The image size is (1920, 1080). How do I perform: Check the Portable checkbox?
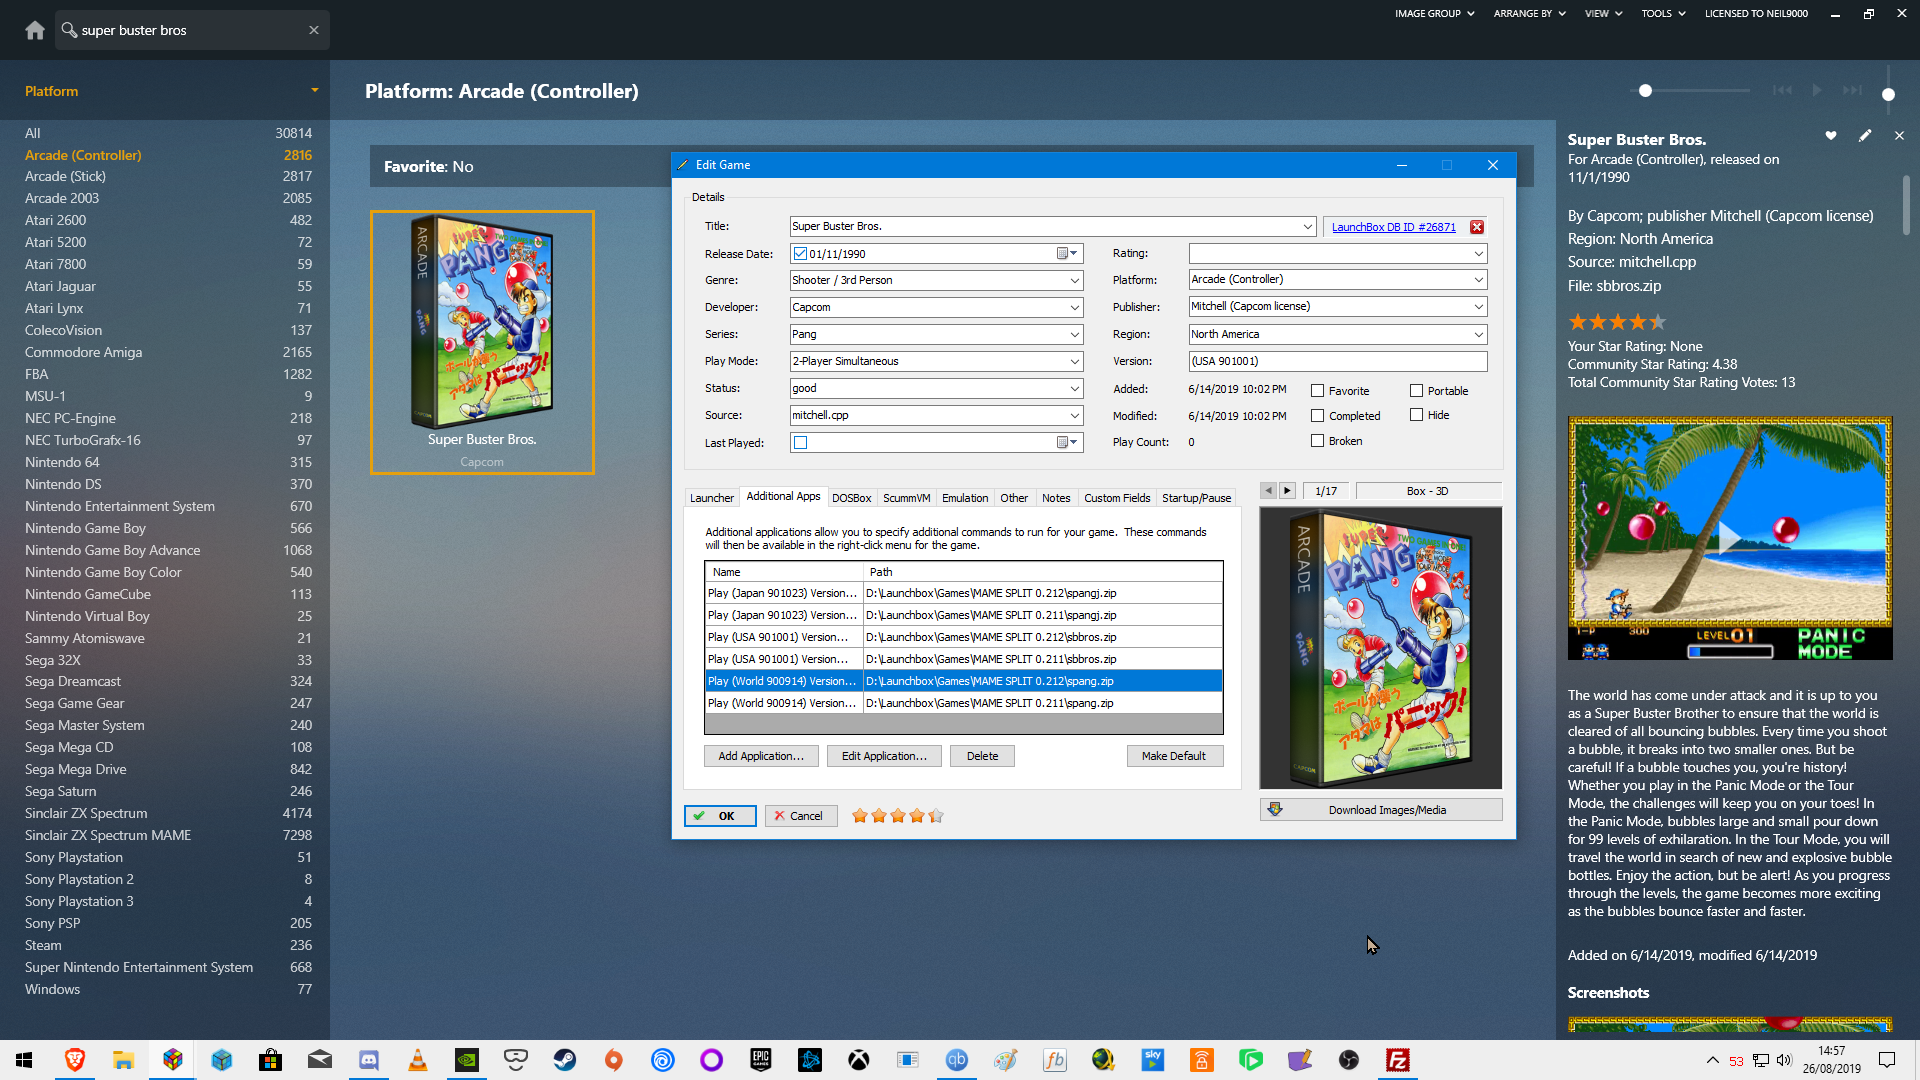(1416, 391)
